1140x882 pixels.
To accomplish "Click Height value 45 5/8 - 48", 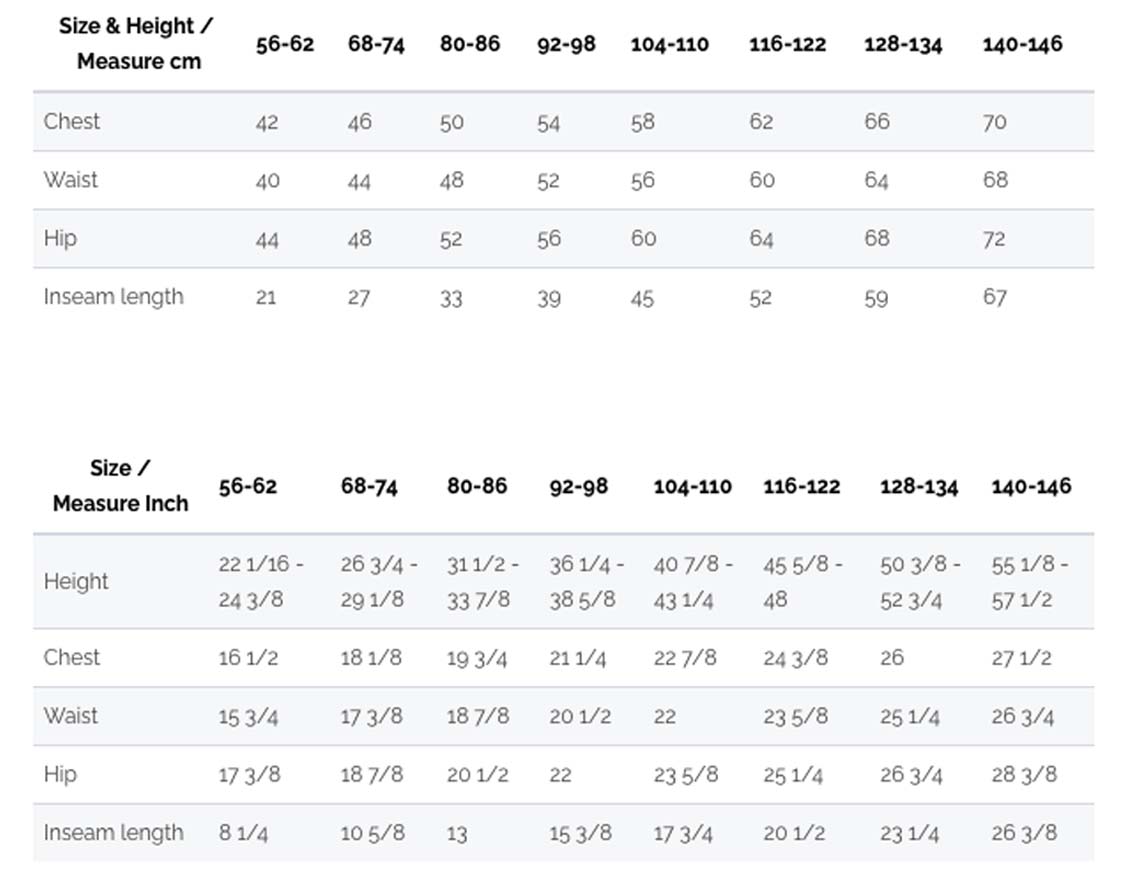I will (803, 582).
